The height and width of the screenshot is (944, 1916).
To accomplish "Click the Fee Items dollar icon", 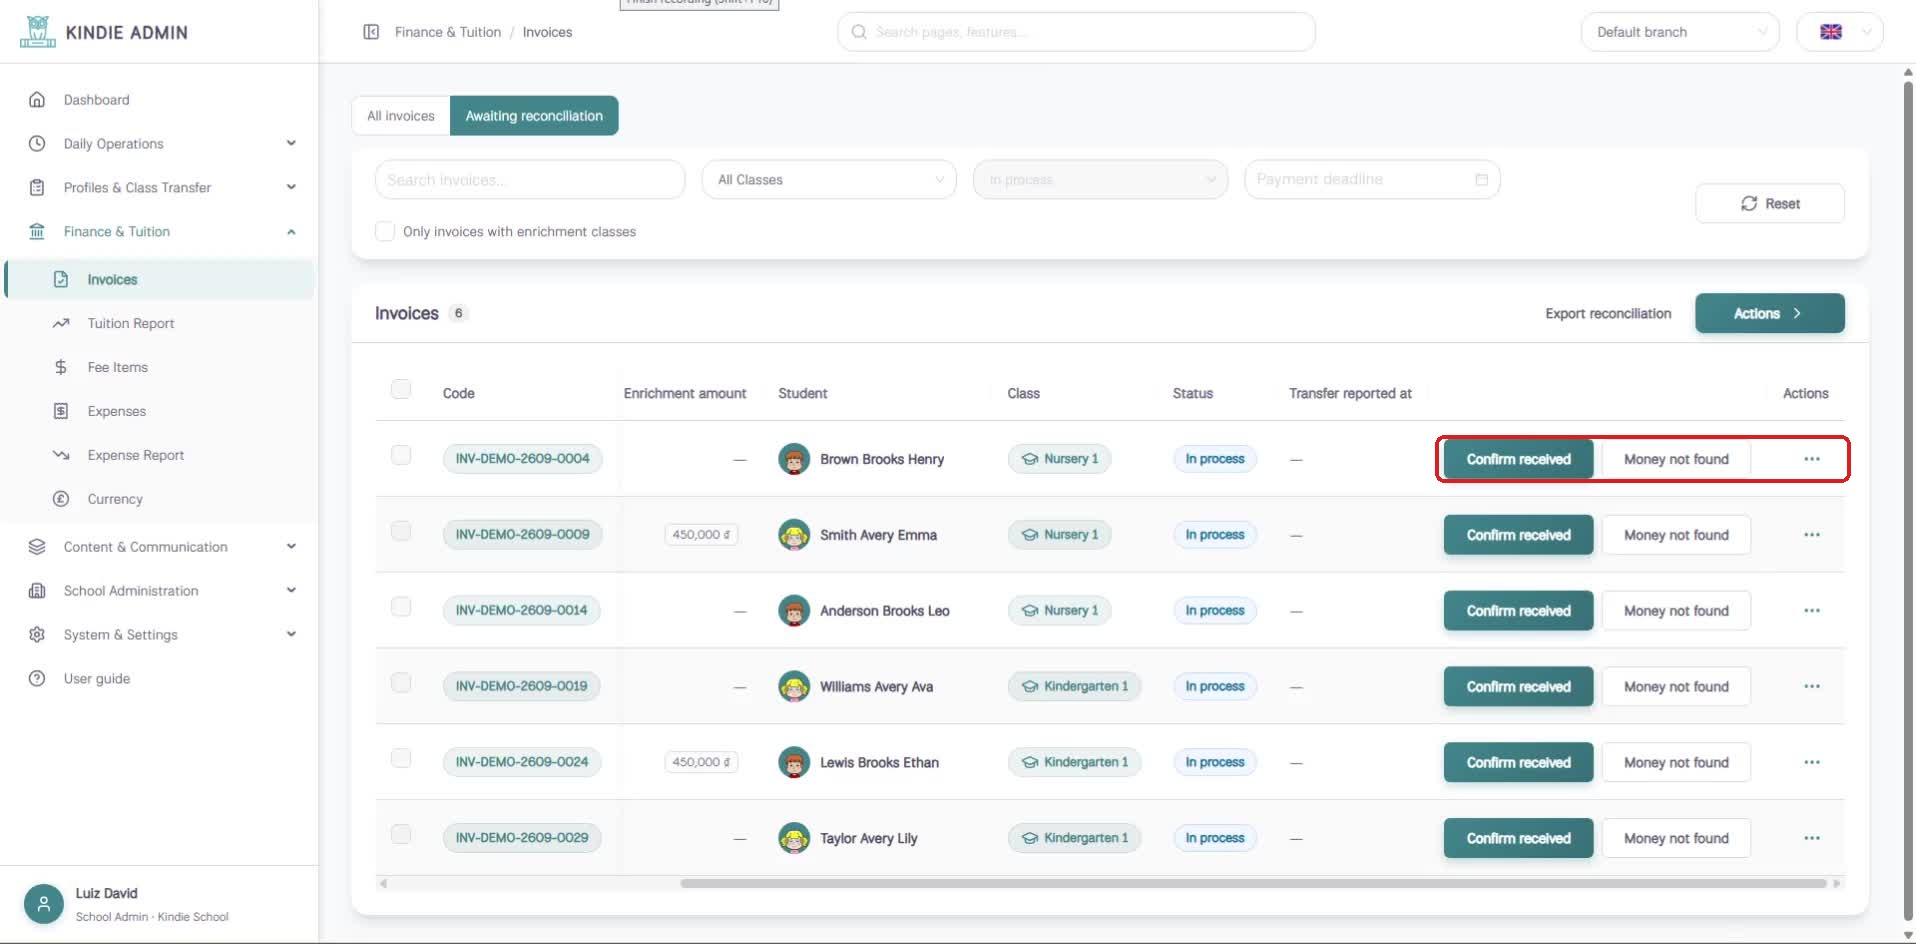I will (x=61, y=367).
